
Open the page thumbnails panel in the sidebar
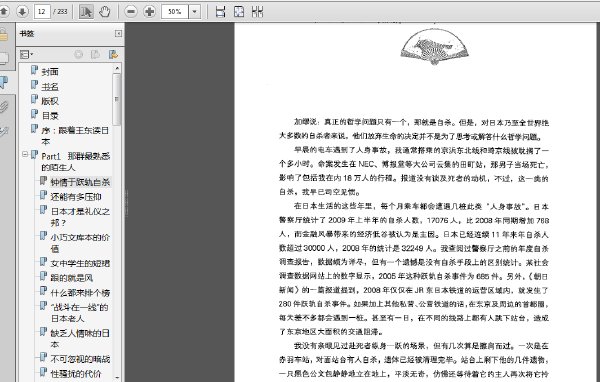[x=3, y=58]
